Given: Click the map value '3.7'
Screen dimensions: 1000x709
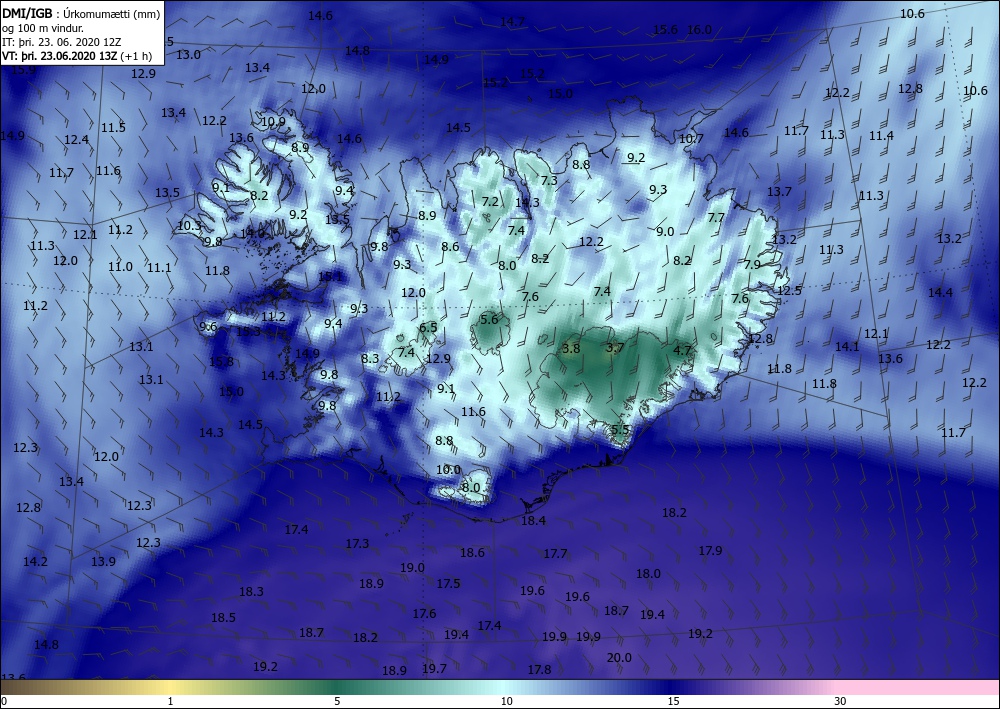Looking at the screenshot, I should coord(614,347).
